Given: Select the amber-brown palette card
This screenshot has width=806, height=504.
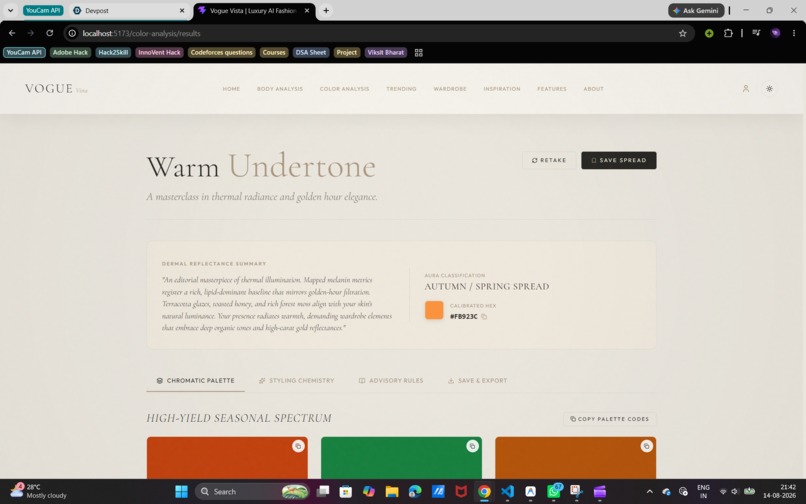Looking at the screenshot, I should (575, 458).
